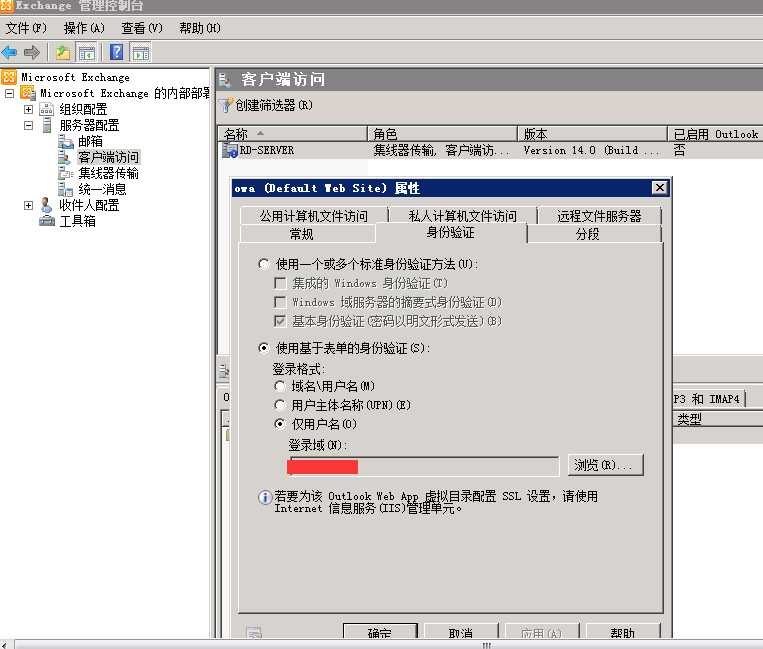Click the 工具箱 toolbox icon
The width and height of the screenshot is (763, 649).
pyautogui.click(x=47, y=221)
